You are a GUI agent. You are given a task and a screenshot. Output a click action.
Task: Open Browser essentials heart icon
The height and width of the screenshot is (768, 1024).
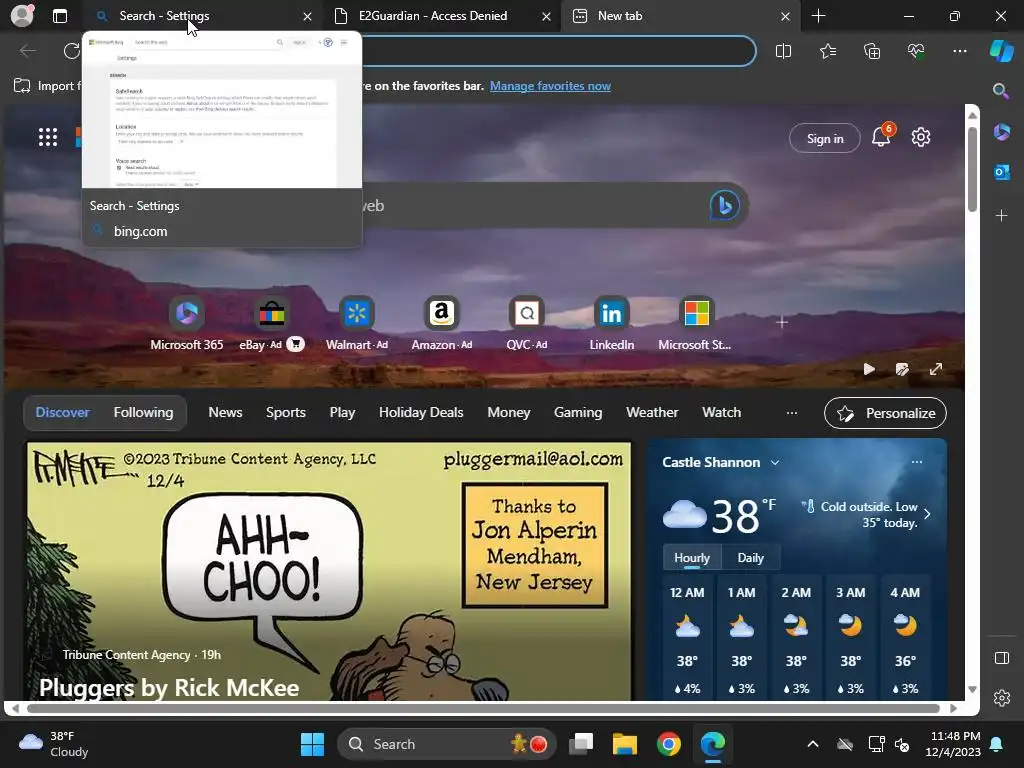[916, 51]
